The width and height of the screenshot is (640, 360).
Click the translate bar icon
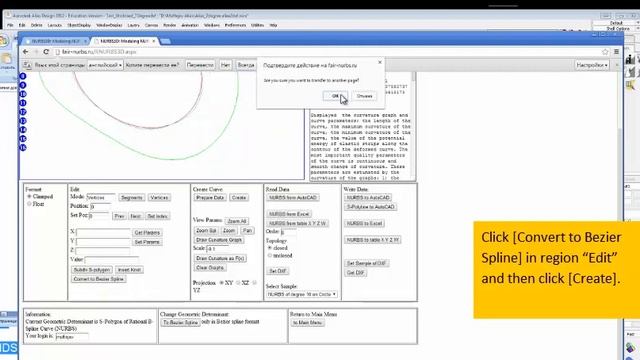coord(27,65)
